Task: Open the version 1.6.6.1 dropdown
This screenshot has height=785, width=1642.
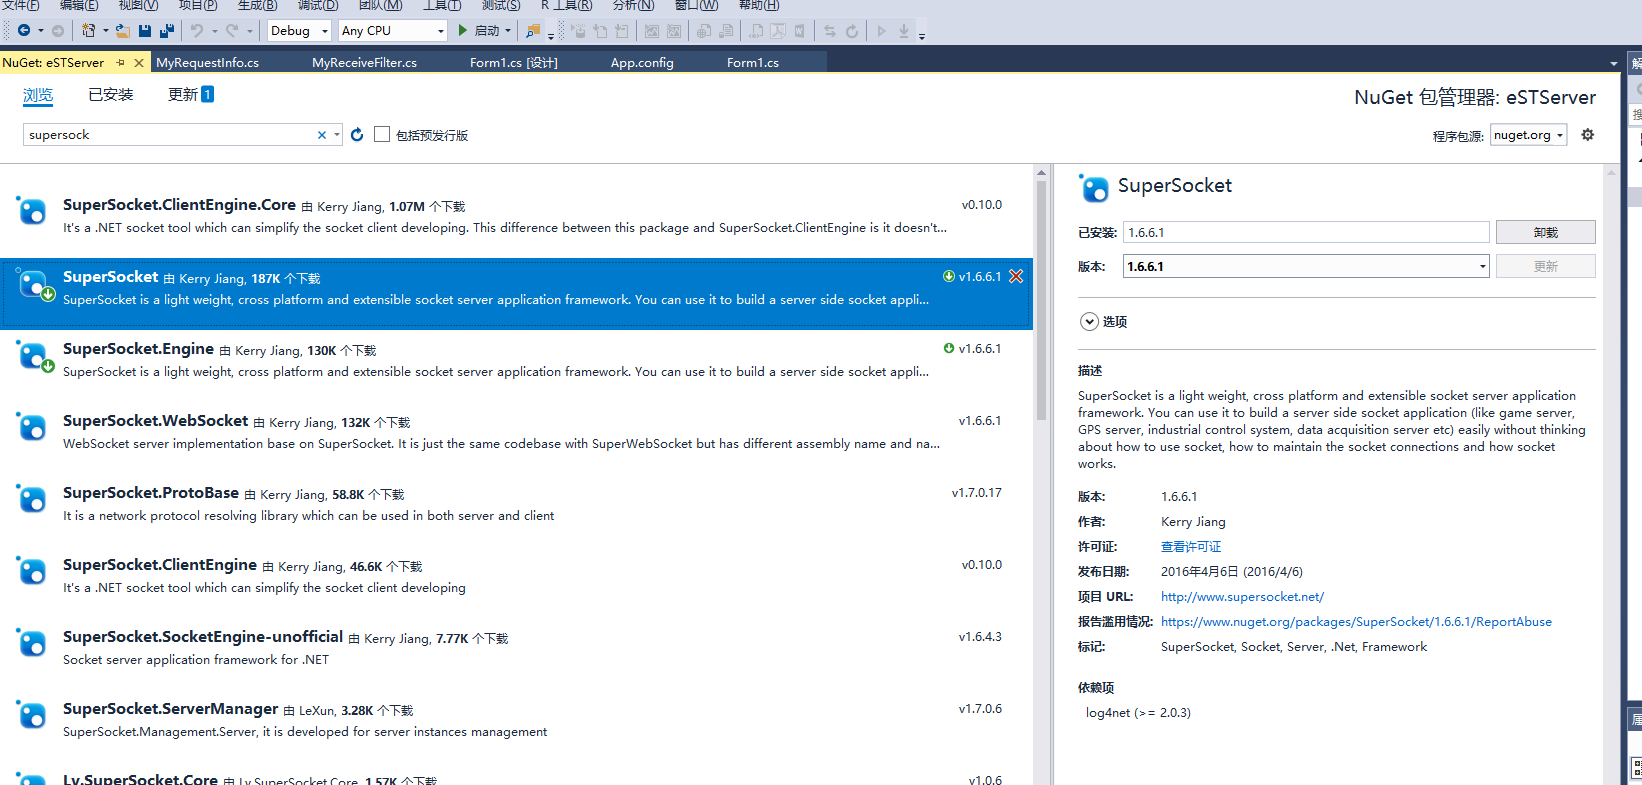Action: 1306,266
